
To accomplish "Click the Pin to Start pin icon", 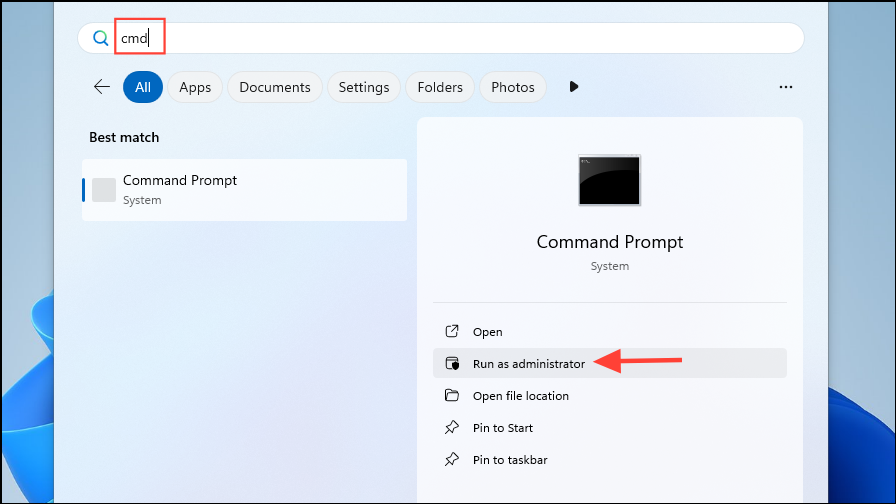I will (452, 427).
